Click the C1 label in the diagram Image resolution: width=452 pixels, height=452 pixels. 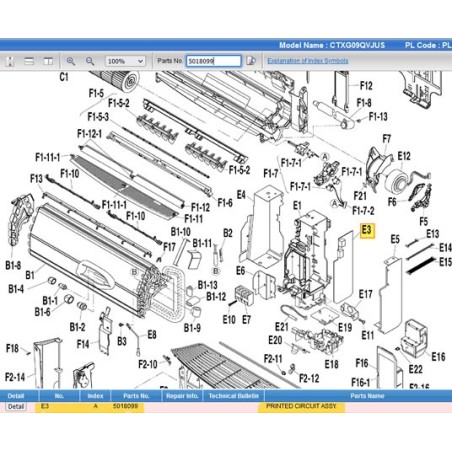64,77
